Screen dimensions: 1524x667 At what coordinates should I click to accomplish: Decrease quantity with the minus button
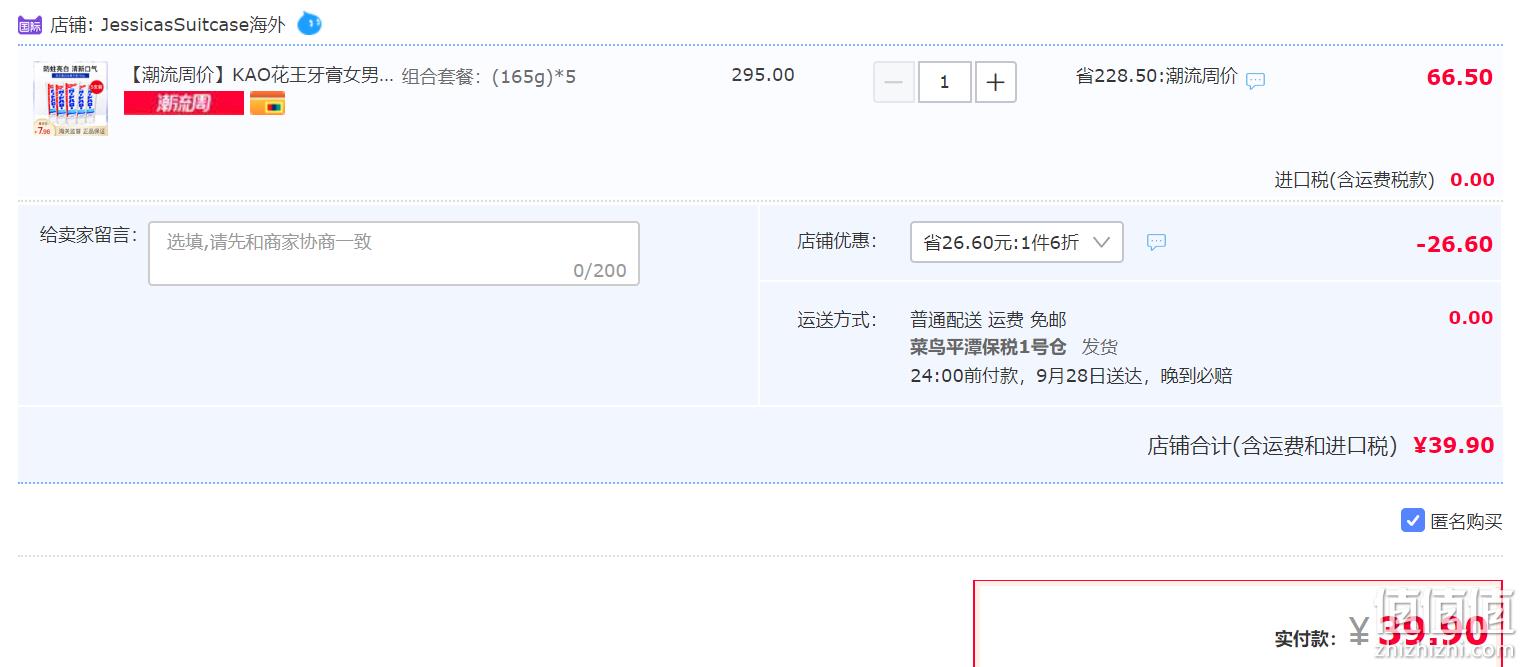pos(894,82)
